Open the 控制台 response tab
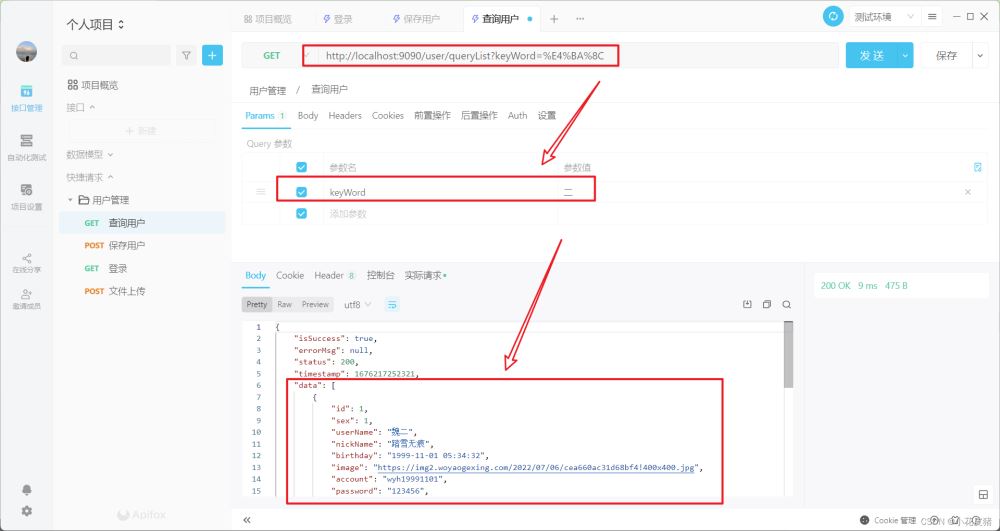Screen dimensions: 1000x531 381,275
